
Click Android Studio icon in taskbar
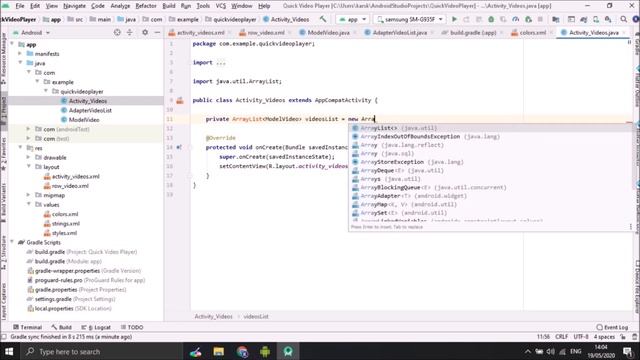tap(288, 351)
